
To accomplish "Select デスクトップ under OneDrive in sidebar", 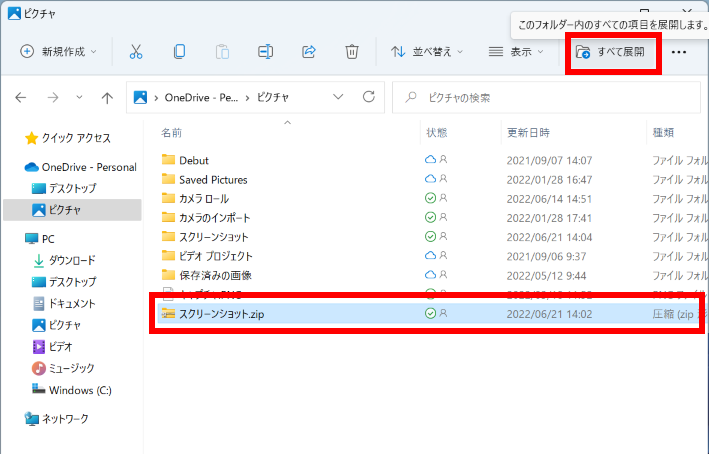I will click(x=64, y=188).
